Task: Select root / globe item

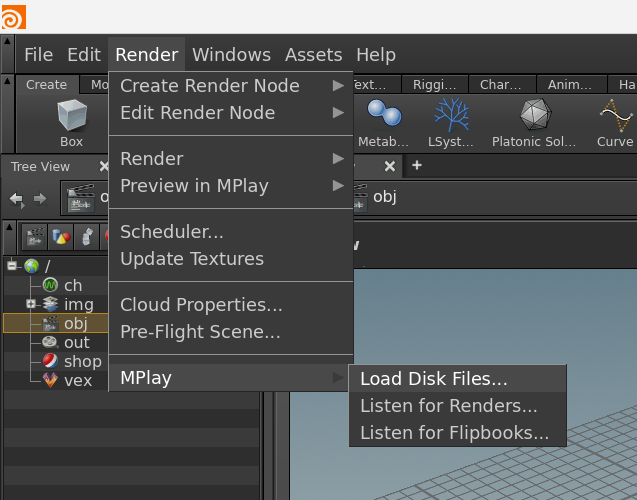Action: tap(32, 266)
